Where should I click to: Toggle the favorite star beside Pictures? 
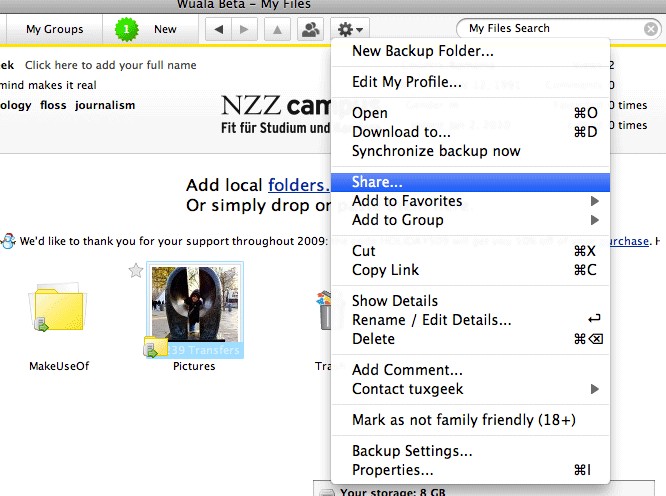point(136,271)
